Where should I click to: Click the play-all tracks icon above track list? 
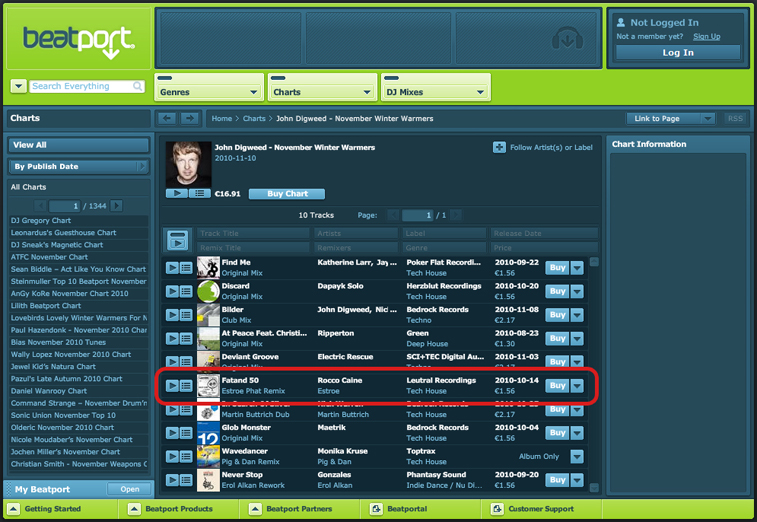(x=177, y=240)
